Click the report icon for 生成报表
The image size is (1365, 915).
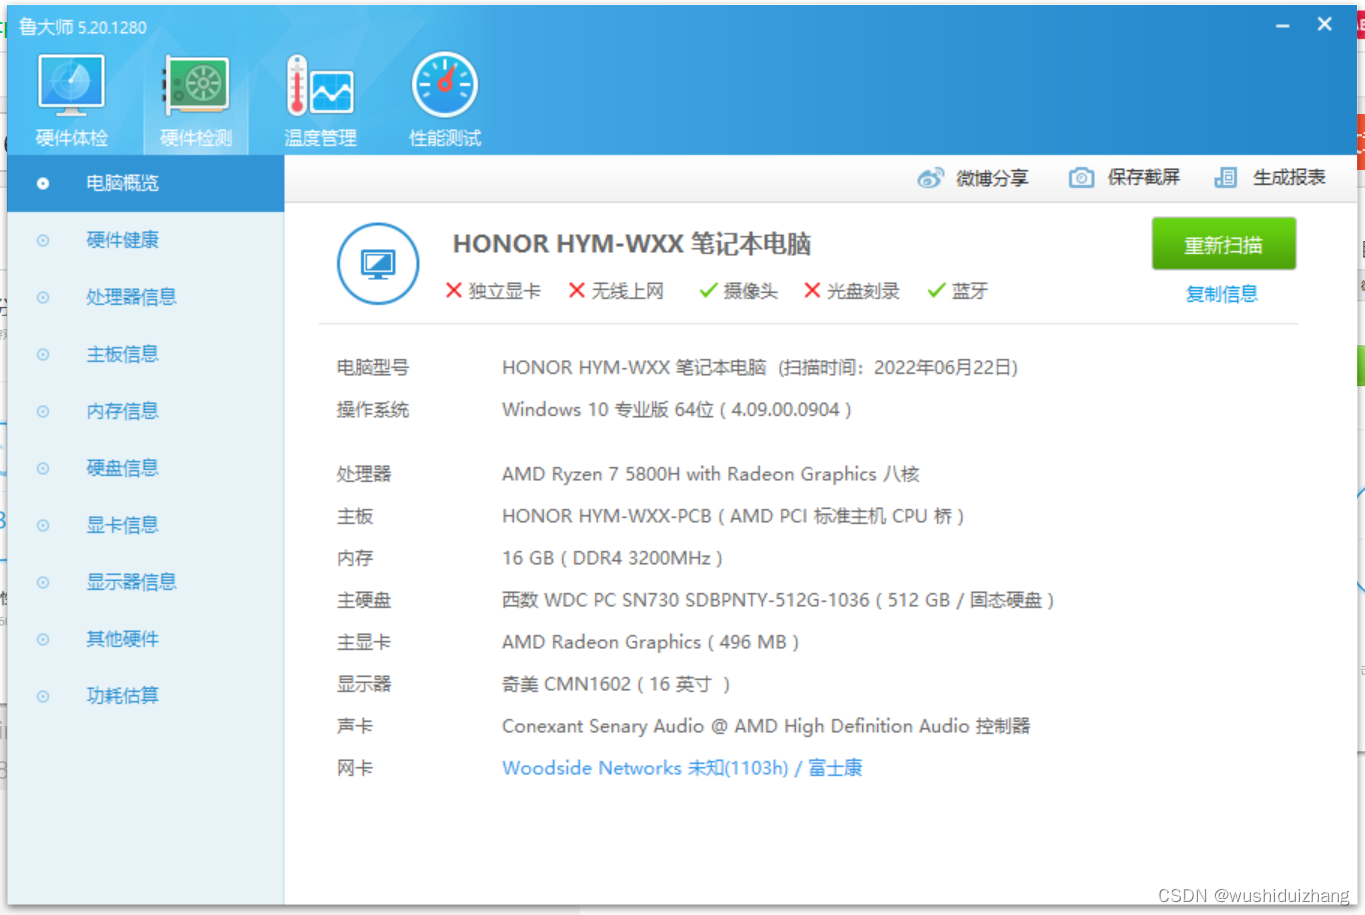click(x=1226, y=178)
